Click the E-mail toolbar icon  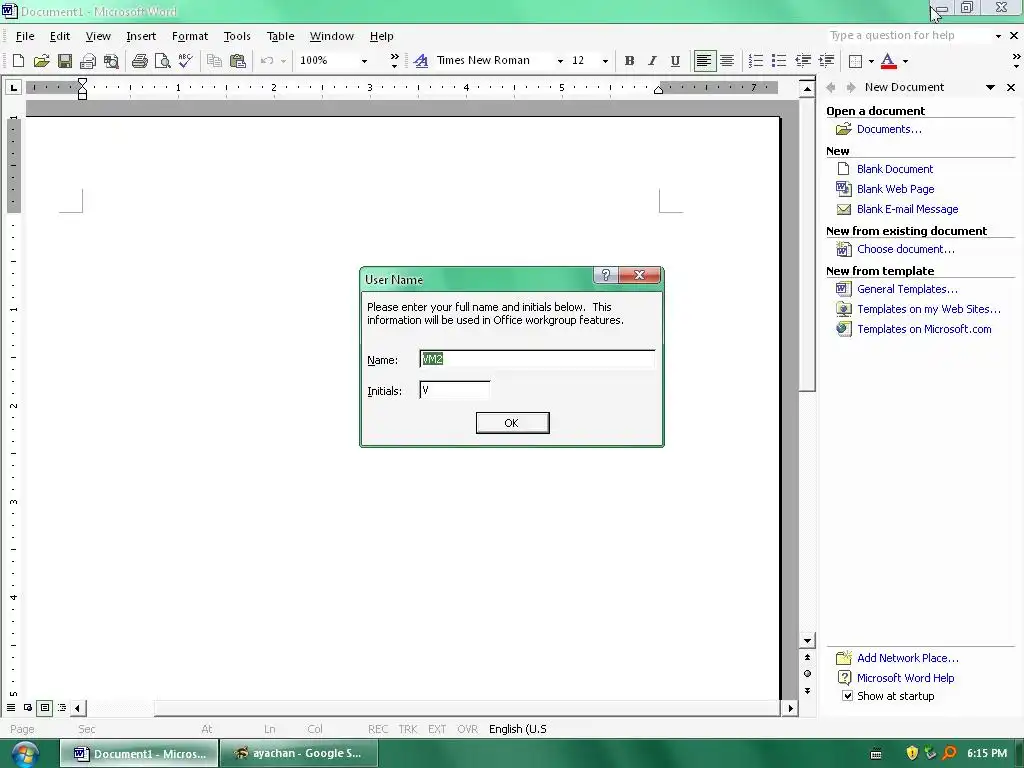pos(88,61)
